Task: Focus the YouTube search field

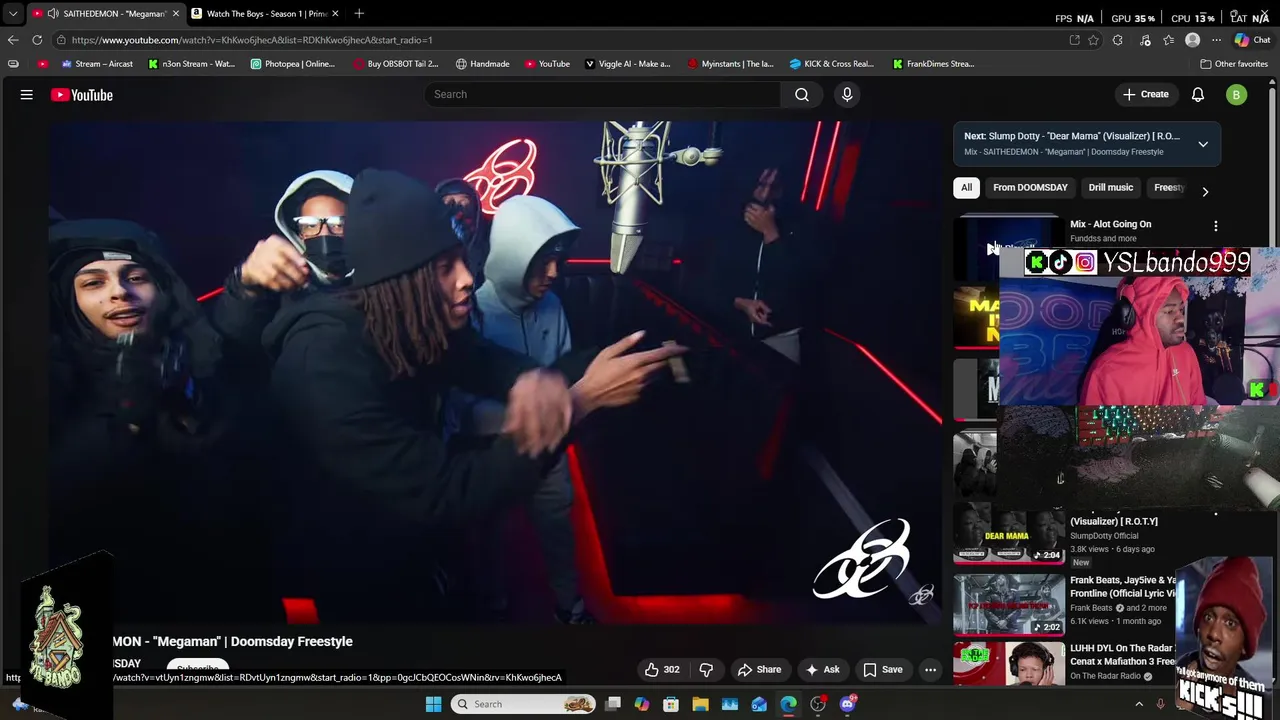Action: coord(603,94)
